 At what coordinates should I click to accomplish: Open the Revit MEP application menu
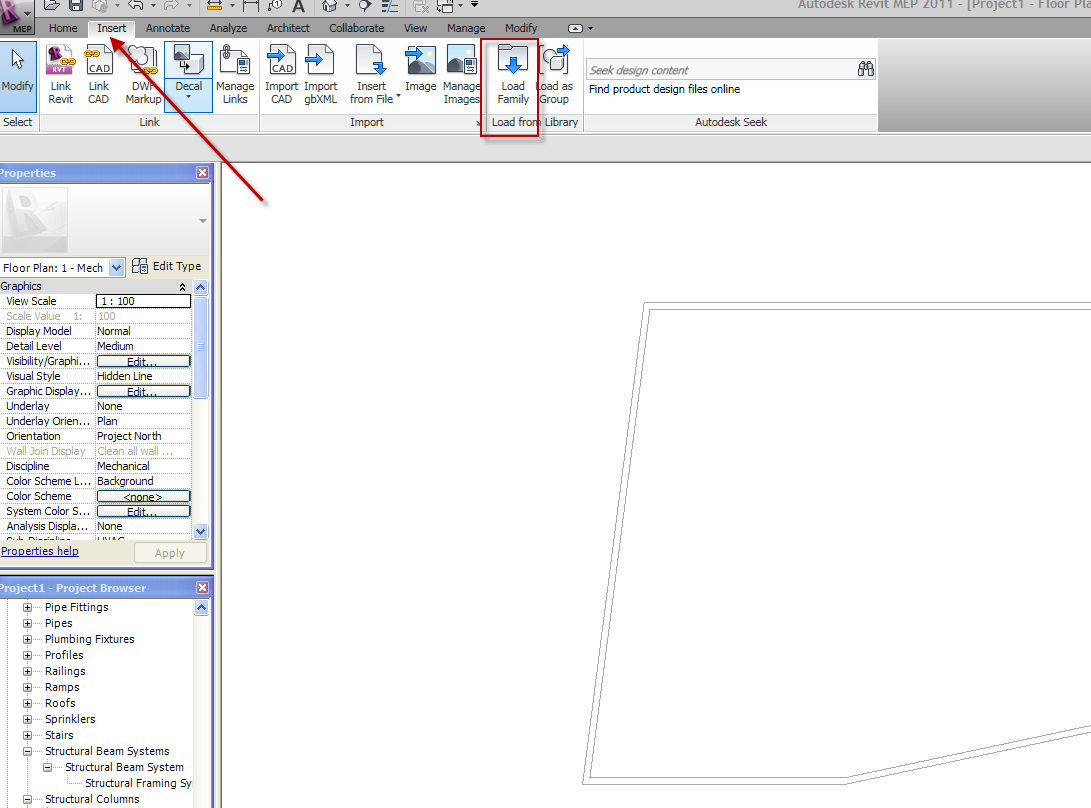(17, 17)
